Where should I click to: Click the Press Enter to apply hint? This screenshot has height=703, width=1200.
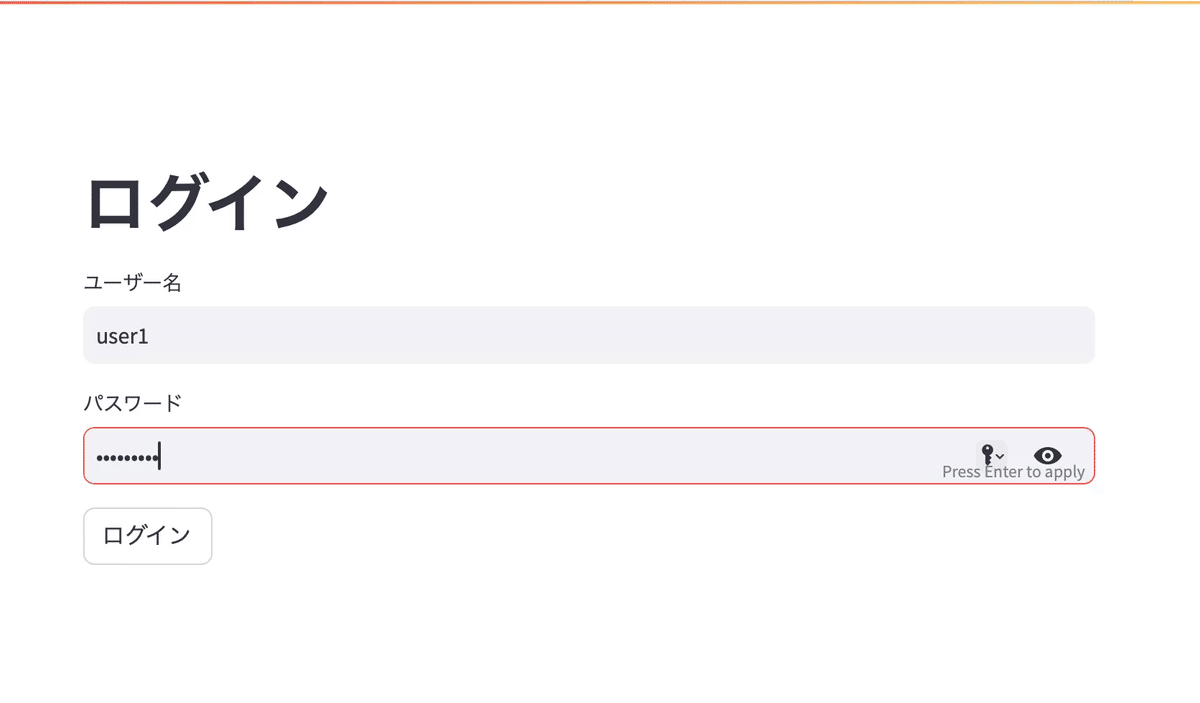click(1014, 471)
